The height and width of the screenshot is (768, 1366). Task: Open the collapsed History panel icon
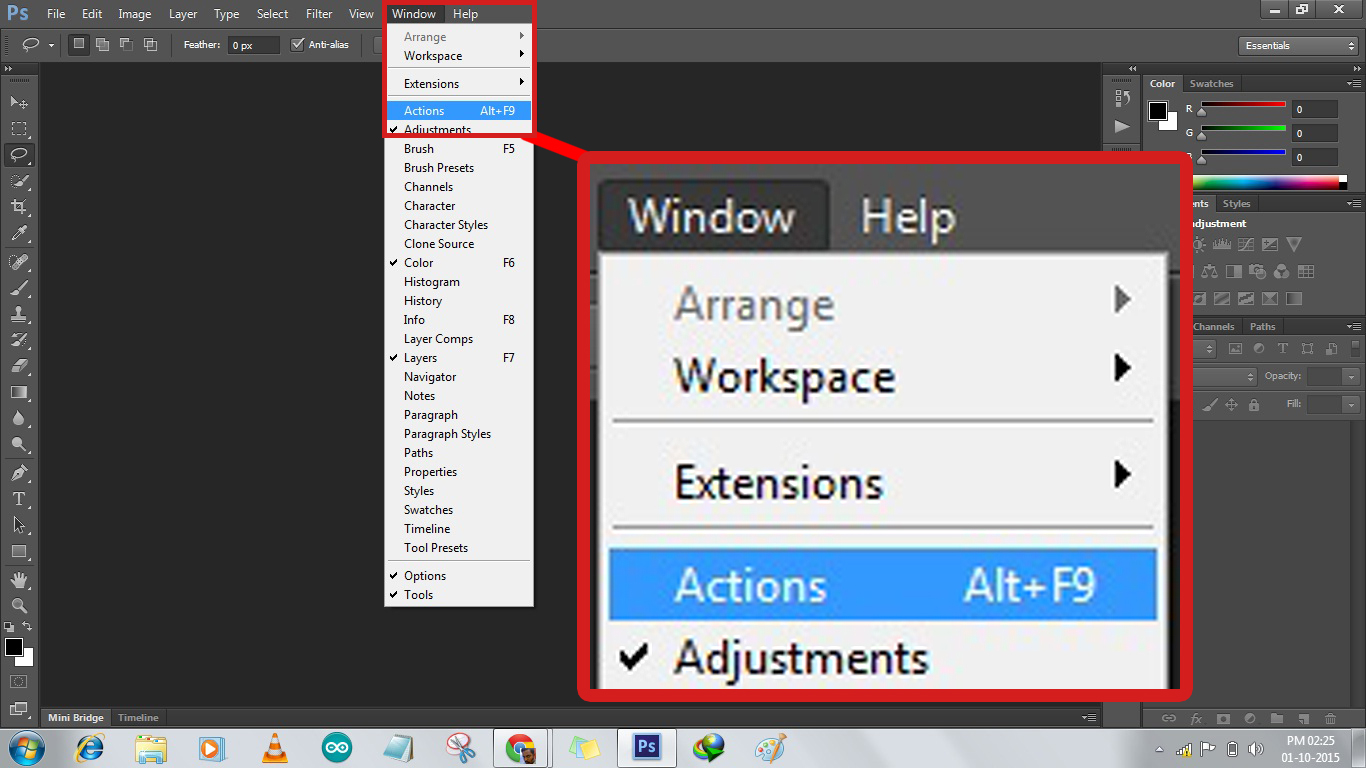(x=1122, y=98)
